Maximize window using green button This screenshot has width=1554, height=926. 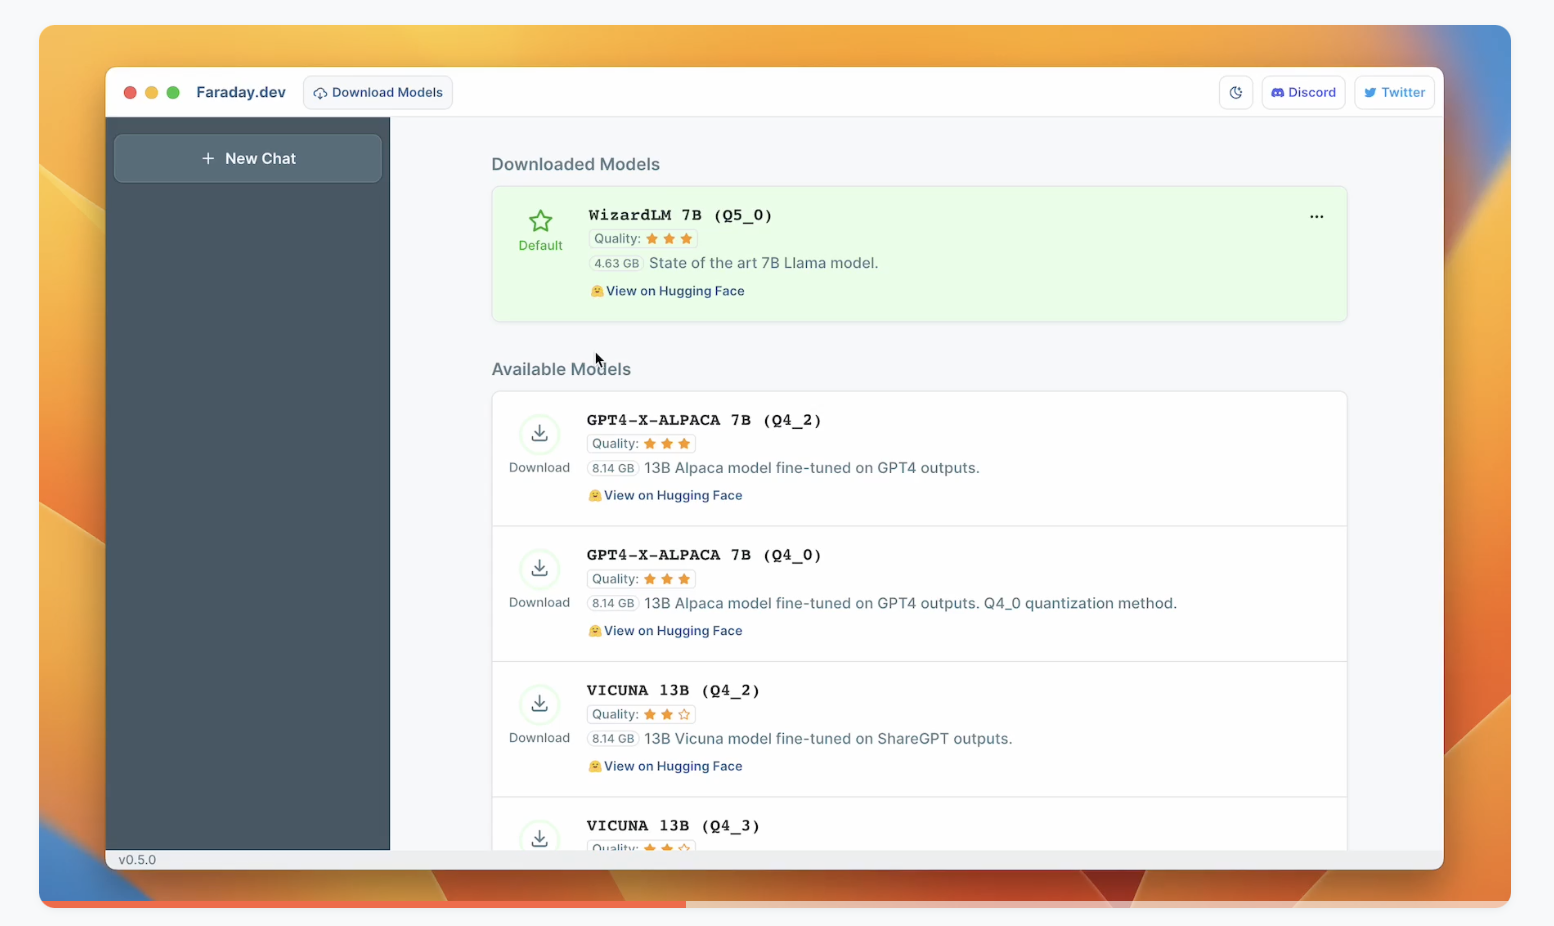coord(173,92)
